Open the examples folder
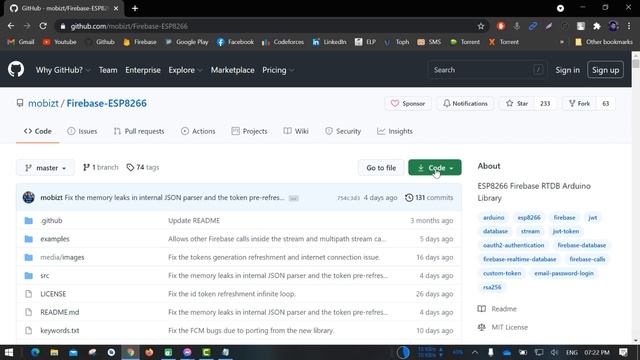 (x=55, y=239)
